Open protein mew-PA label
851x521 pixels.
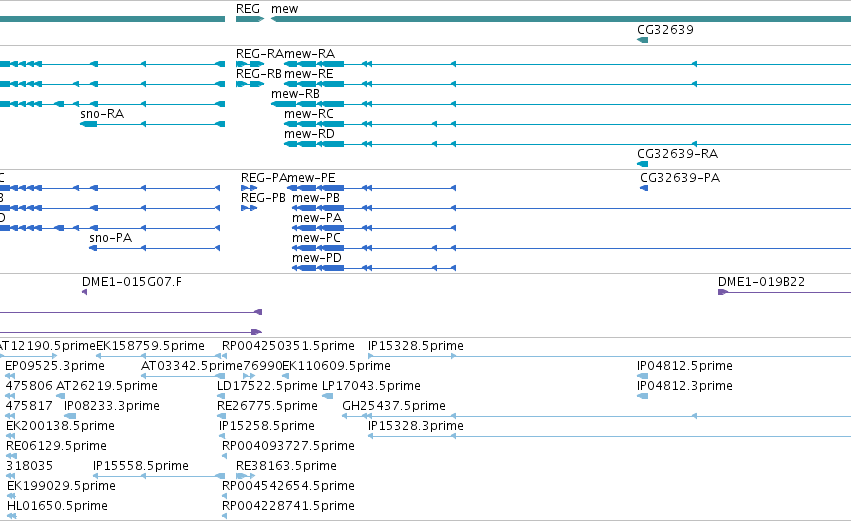pos(317,218)
